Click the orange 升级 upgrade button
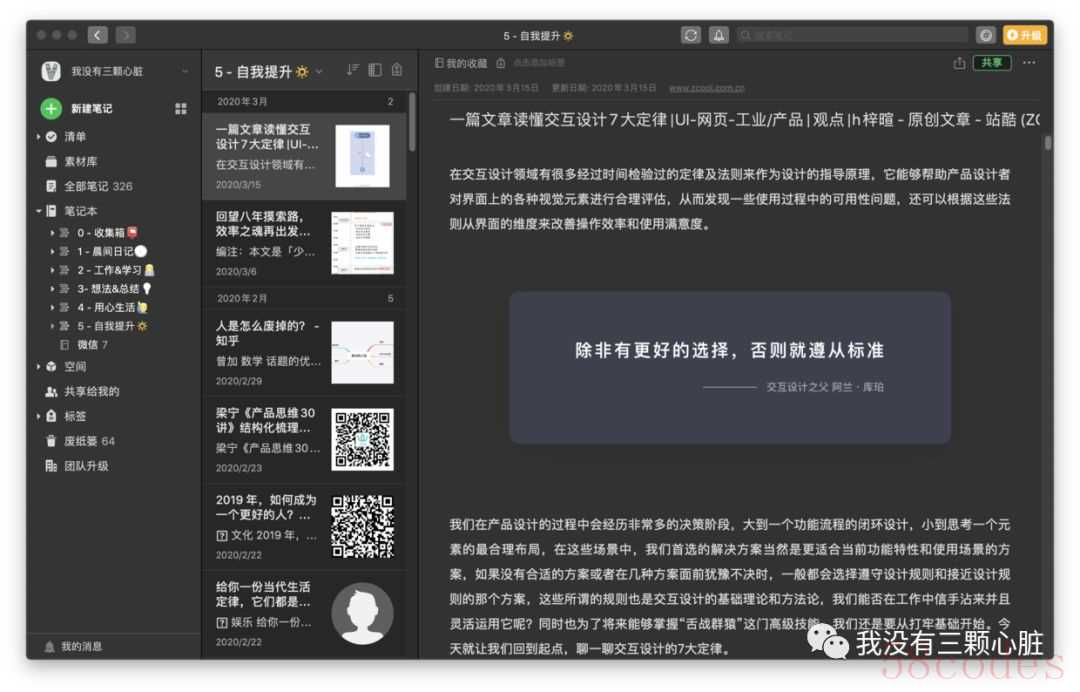 [x=1025, y=35]
